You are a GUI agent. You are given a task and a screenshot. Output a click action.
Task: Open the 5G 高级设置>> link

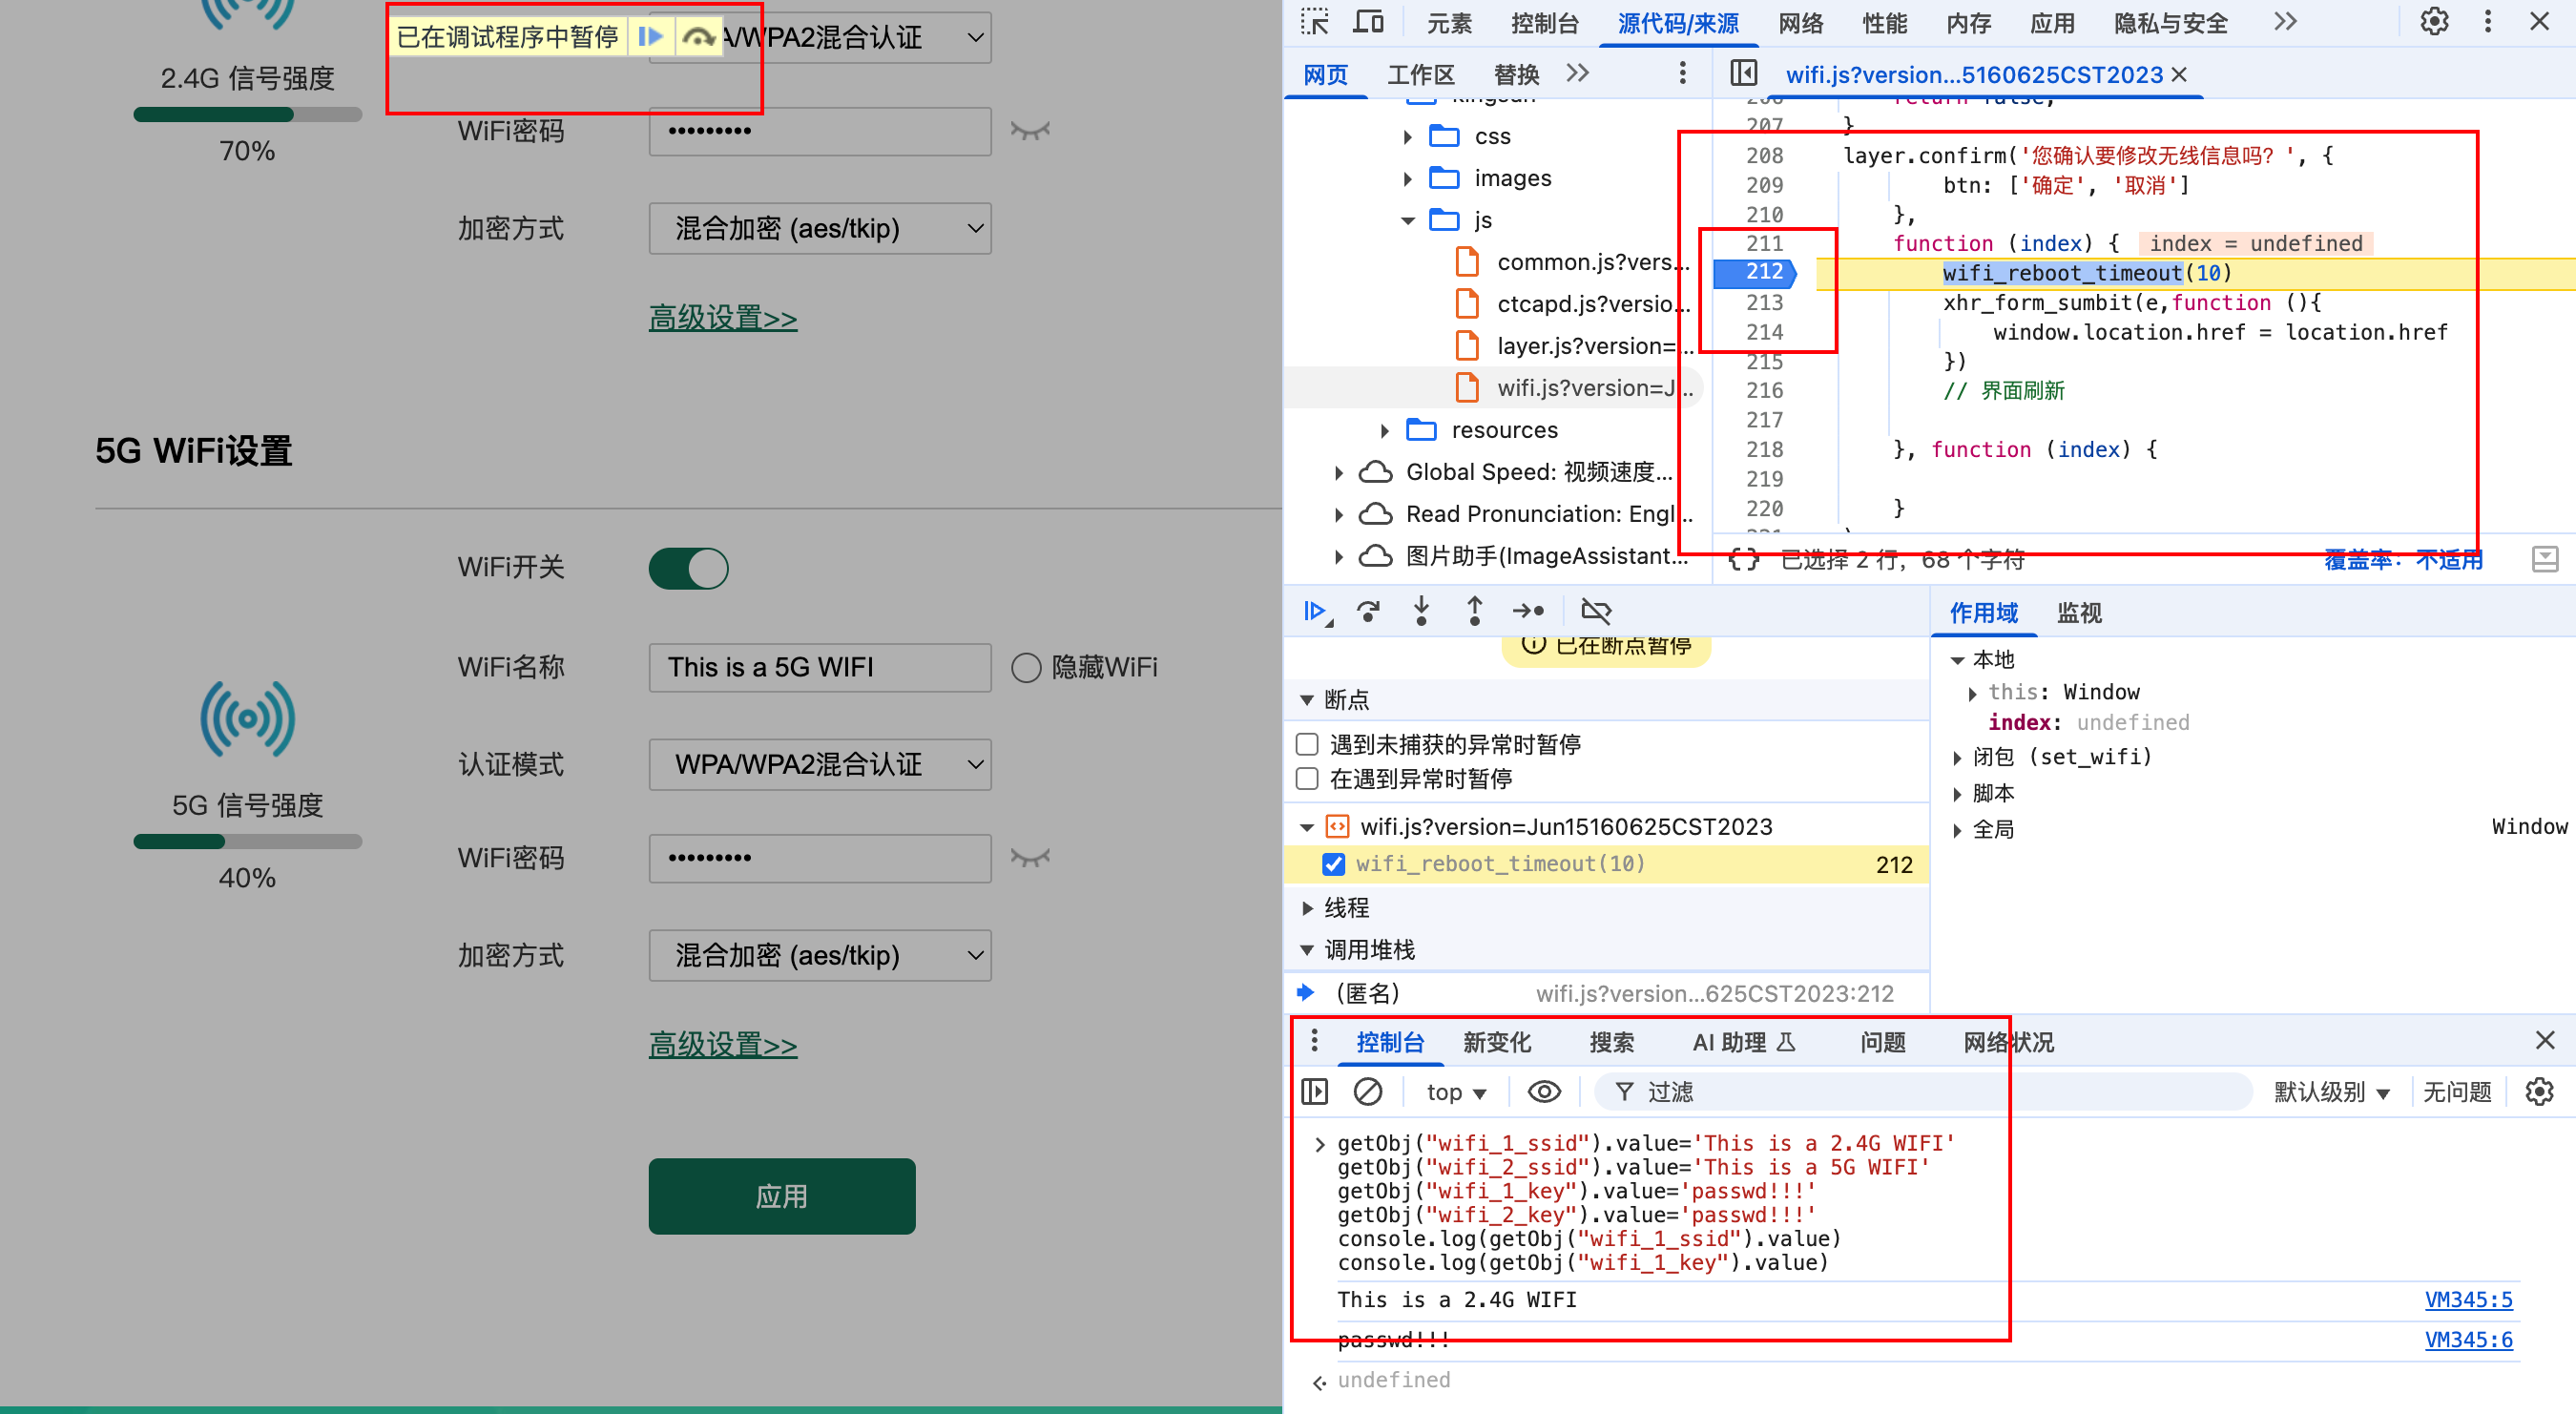coord(723,1044)
